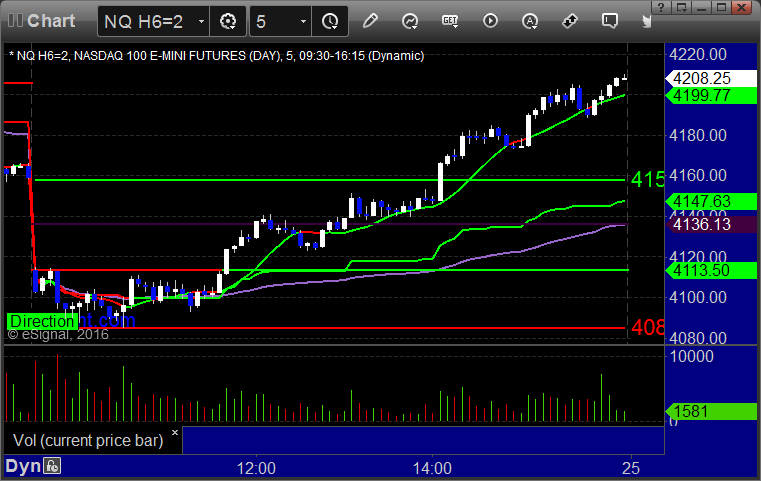Viewport: 761px width, 481px height.
Task: Maximize the chart window
Action: click(721, 7)
